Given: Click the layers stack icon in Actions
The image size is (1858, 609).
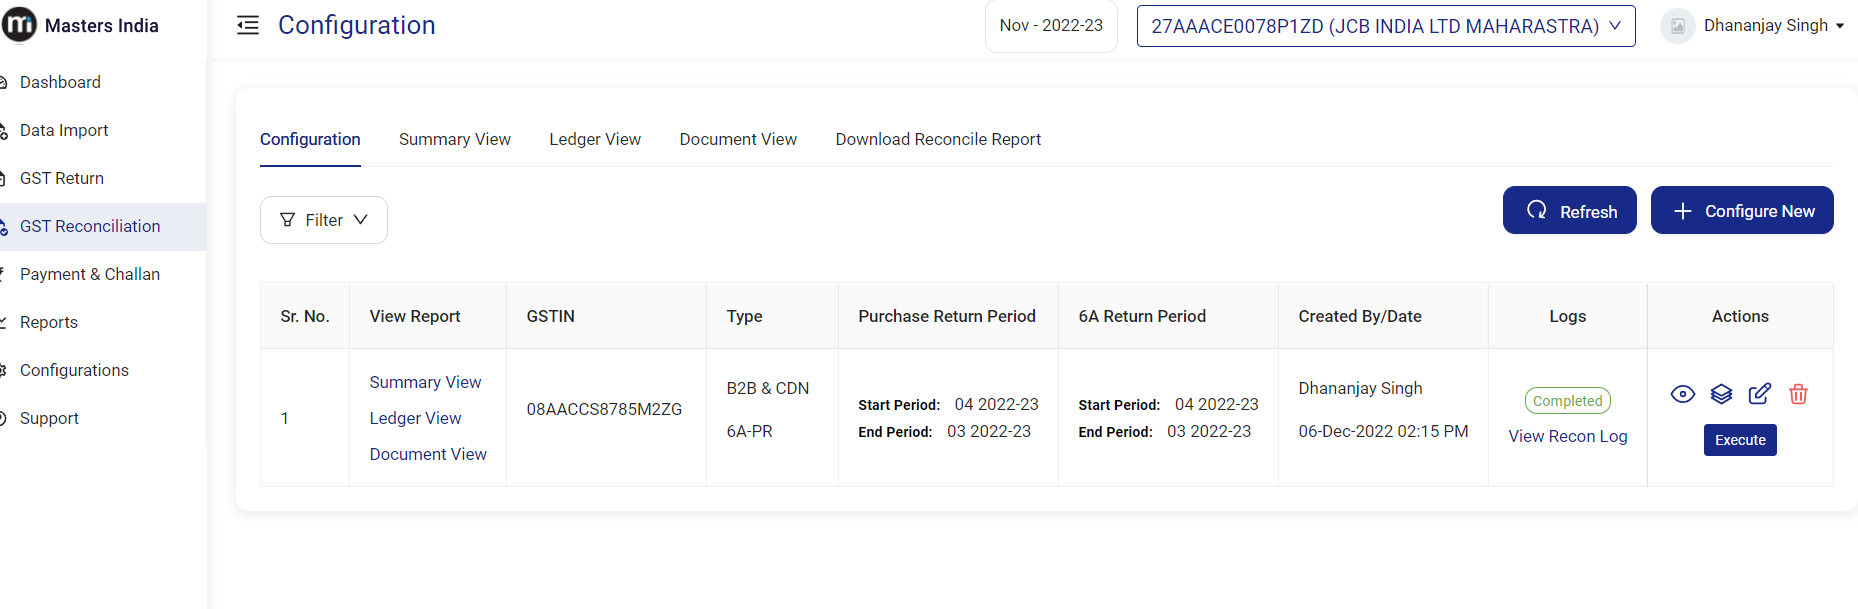Looking at the screenshot, I should point(1721,394).
